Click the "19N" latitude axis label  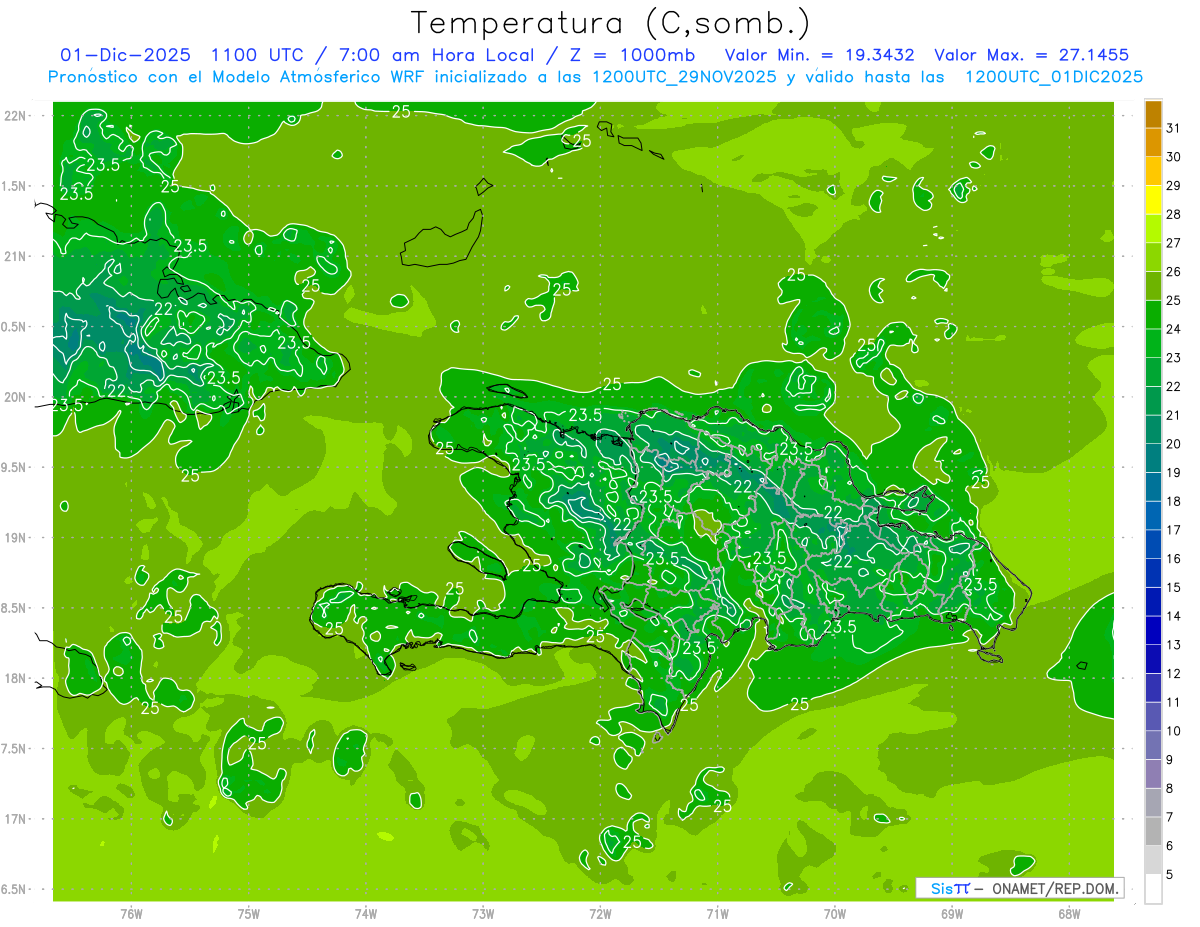[x=15, y=538]
